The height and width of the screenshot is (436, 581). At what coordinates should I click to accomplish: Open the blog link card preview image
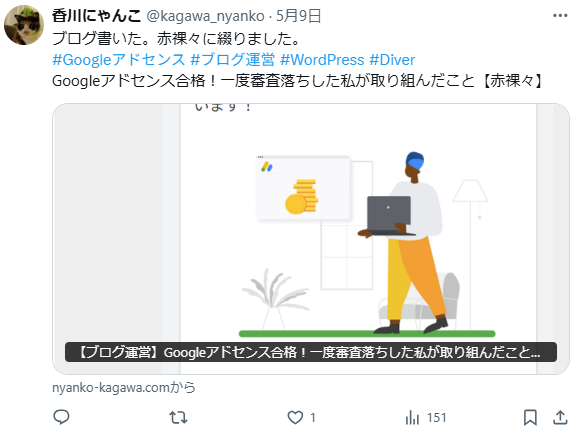click(x=311, y=239)
